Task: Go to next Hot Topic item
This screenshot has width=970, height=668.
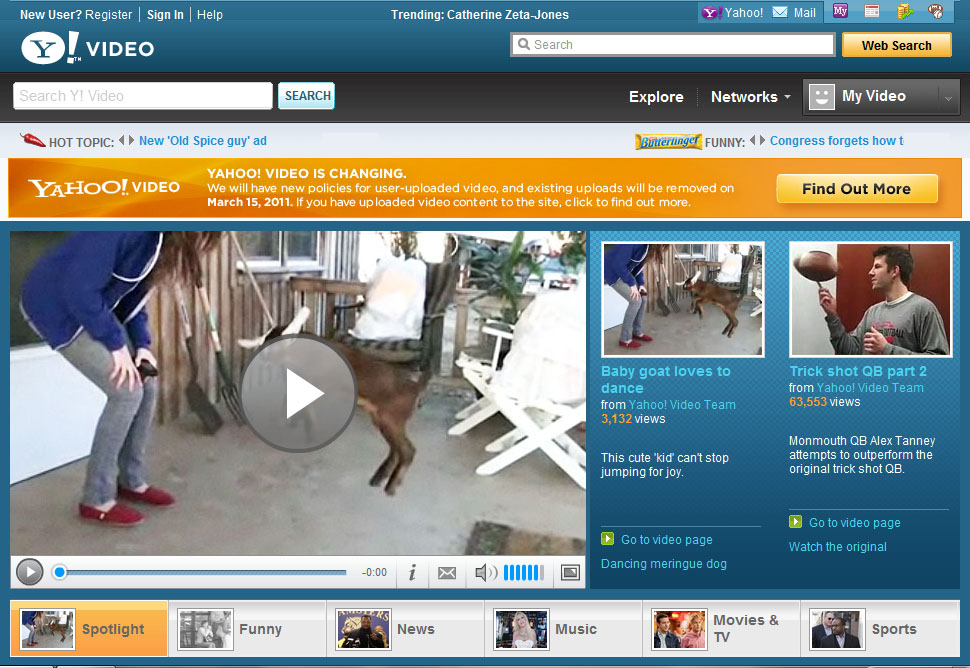Action: (x=131, y=140)
